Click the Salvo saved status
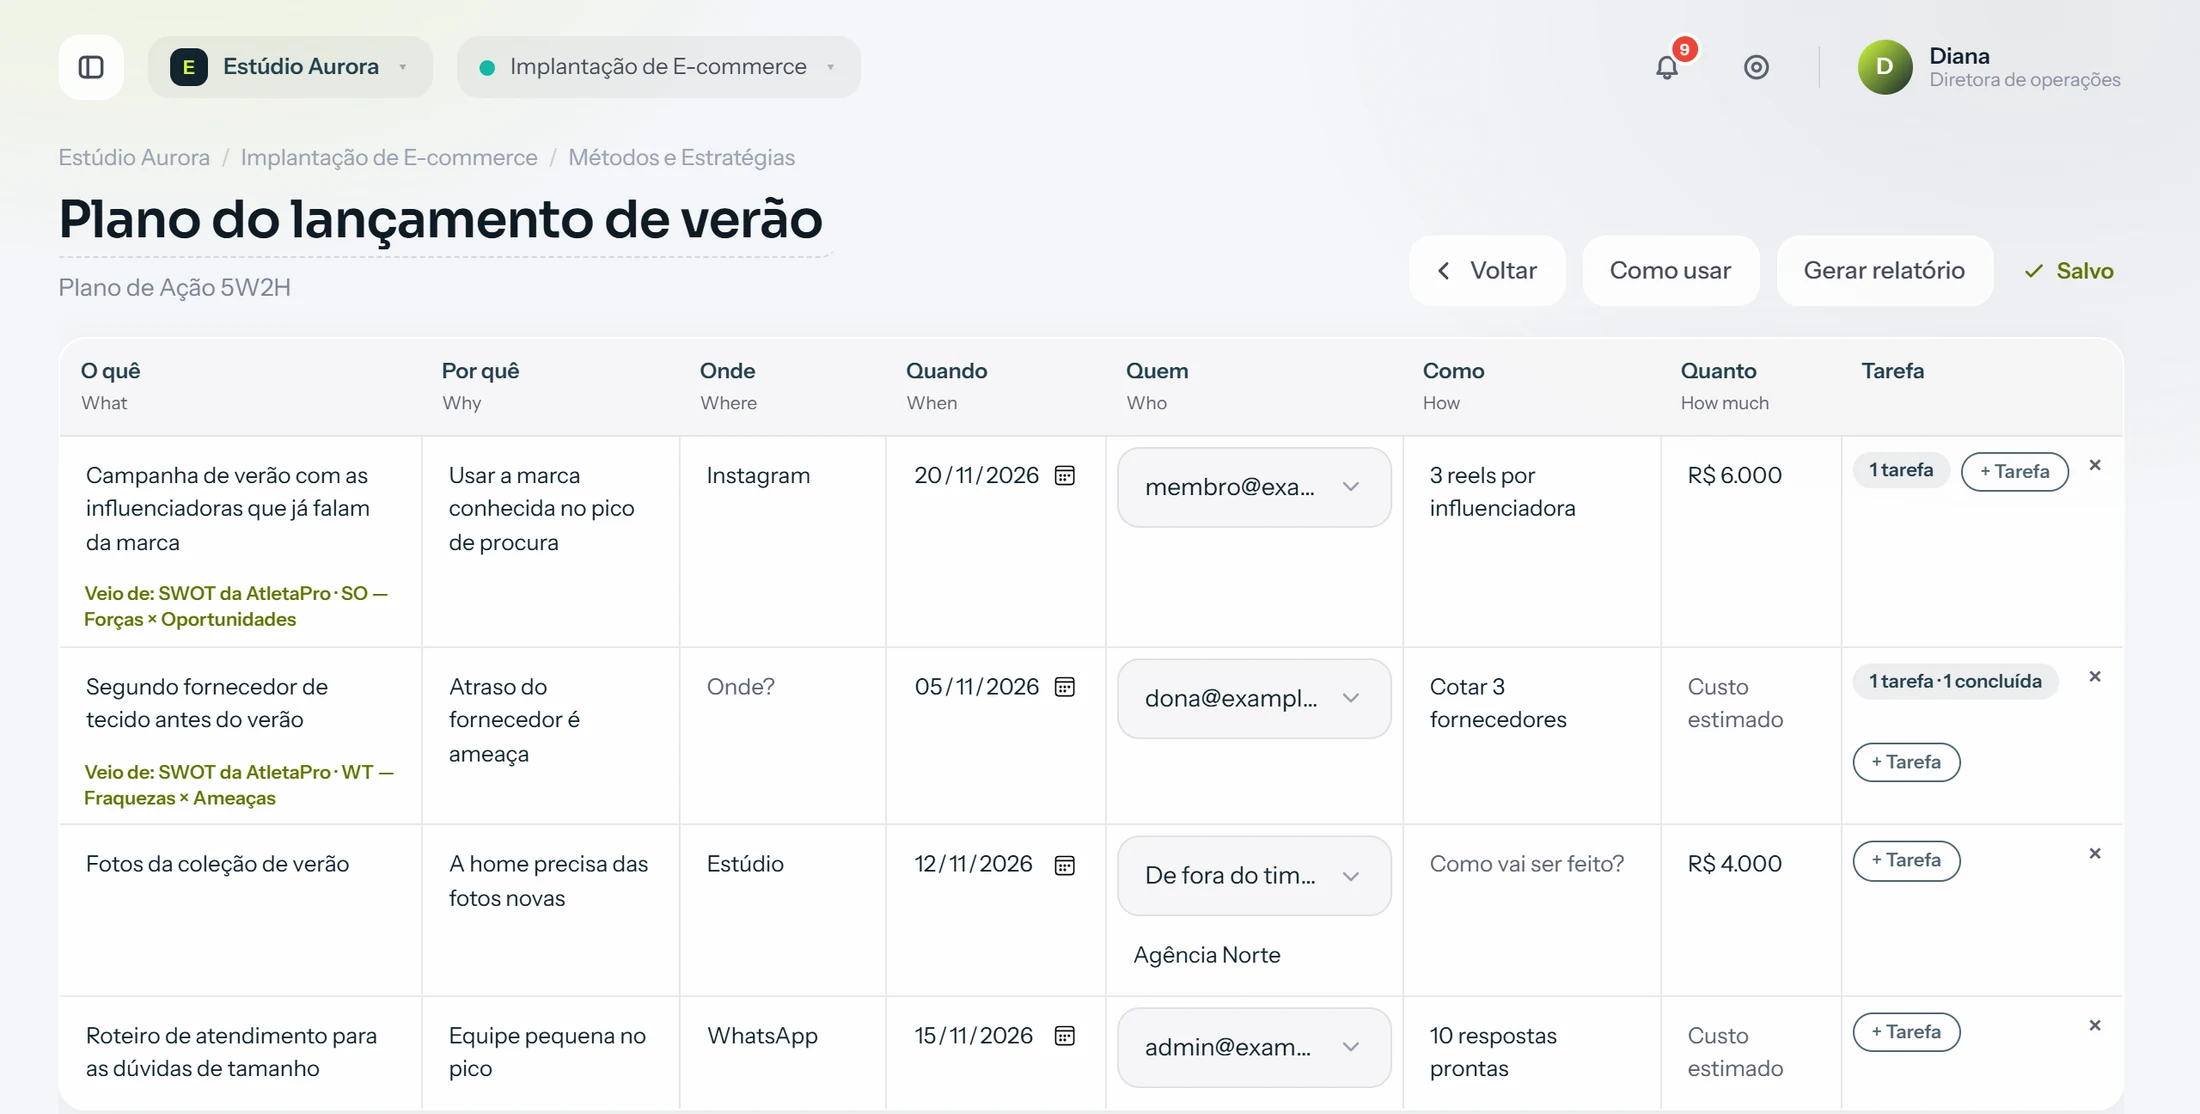 2068,271
